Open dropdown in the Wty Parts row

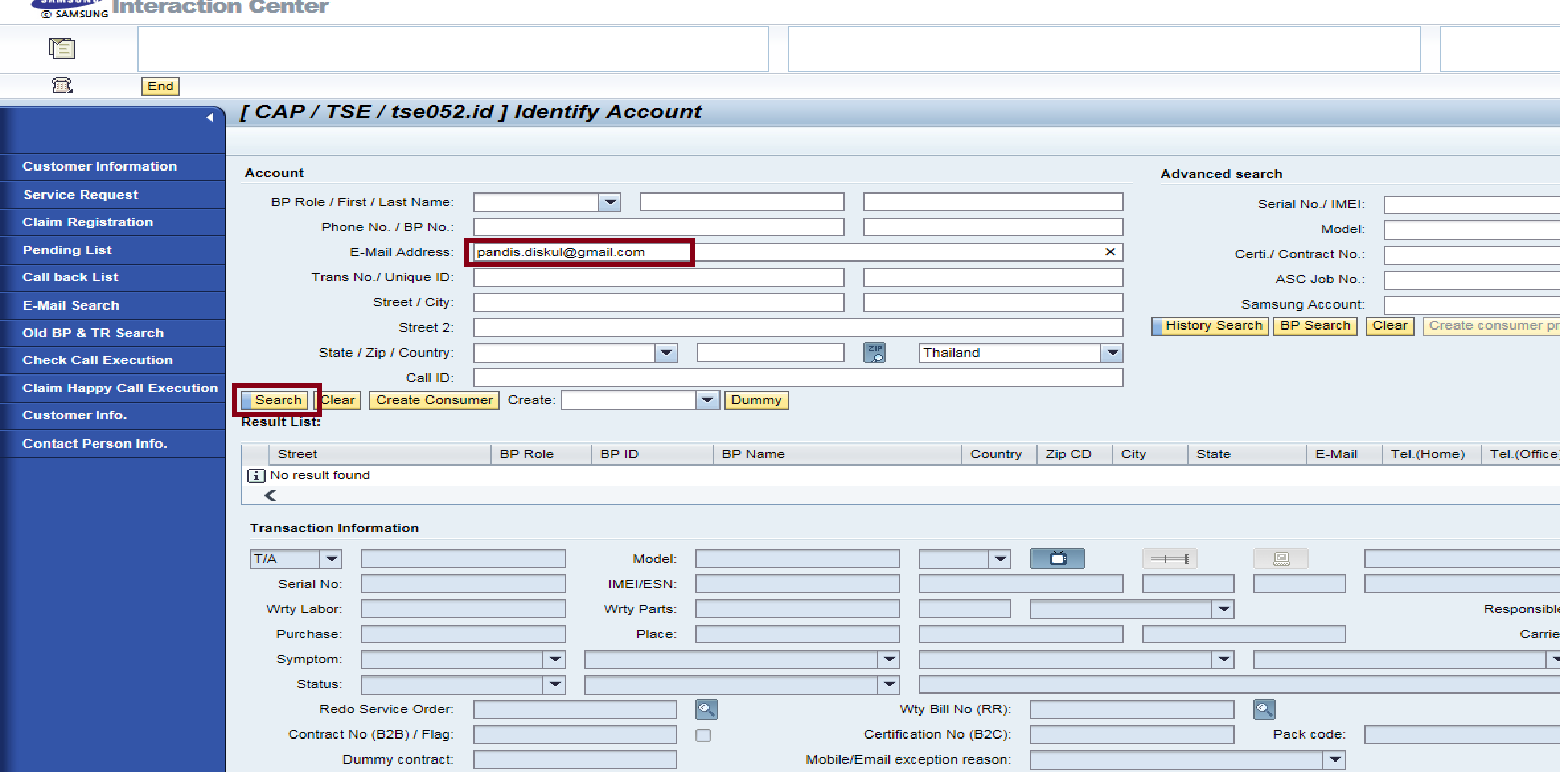pyautogui.click(x=1222, y=609)
